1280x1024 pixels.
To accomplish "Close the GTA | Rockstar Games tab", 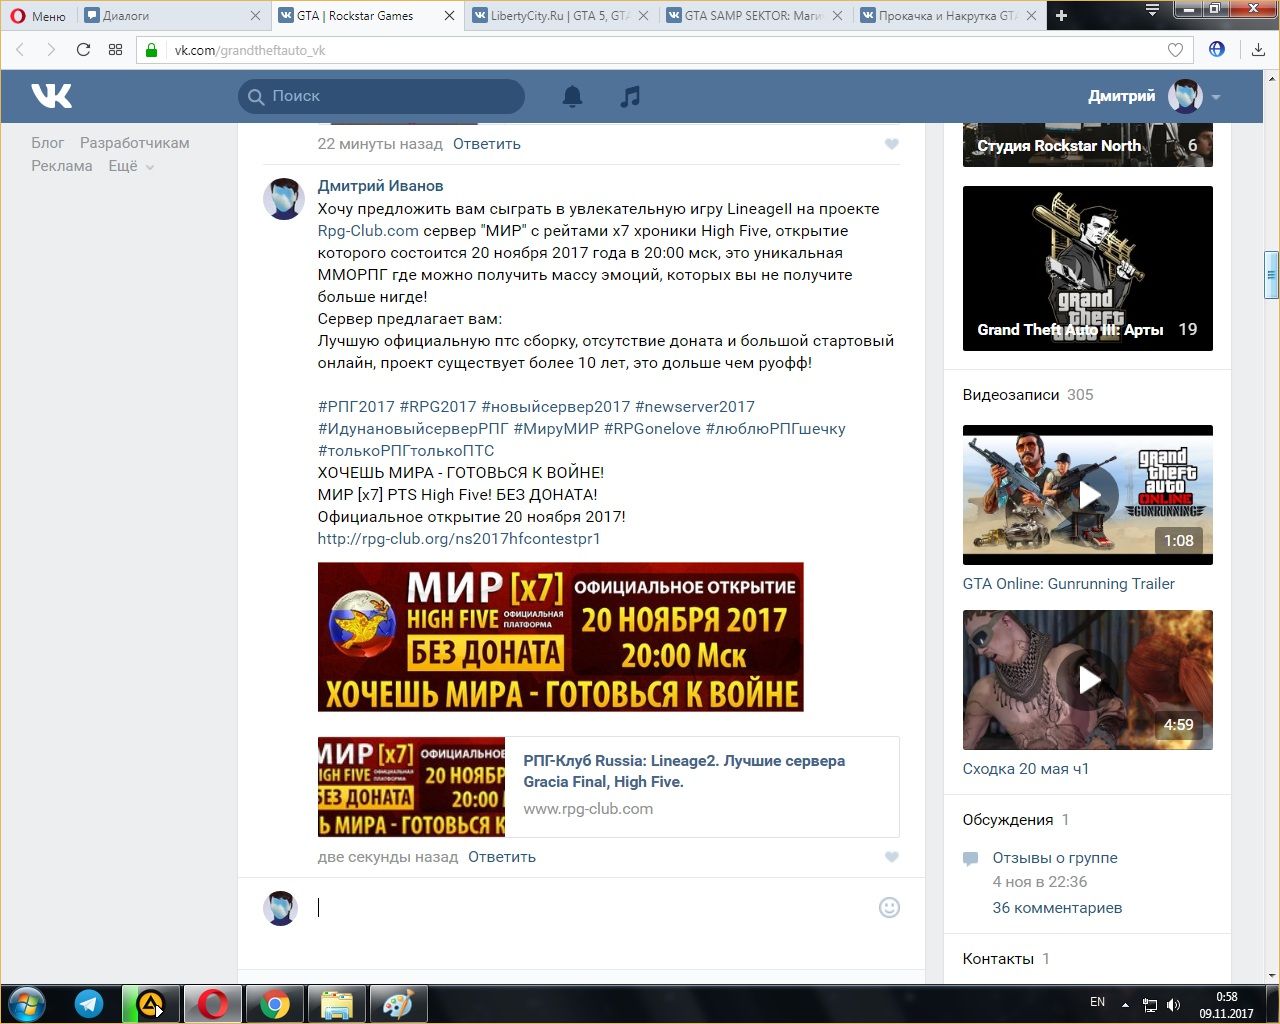I will click(x=449, y=15).
